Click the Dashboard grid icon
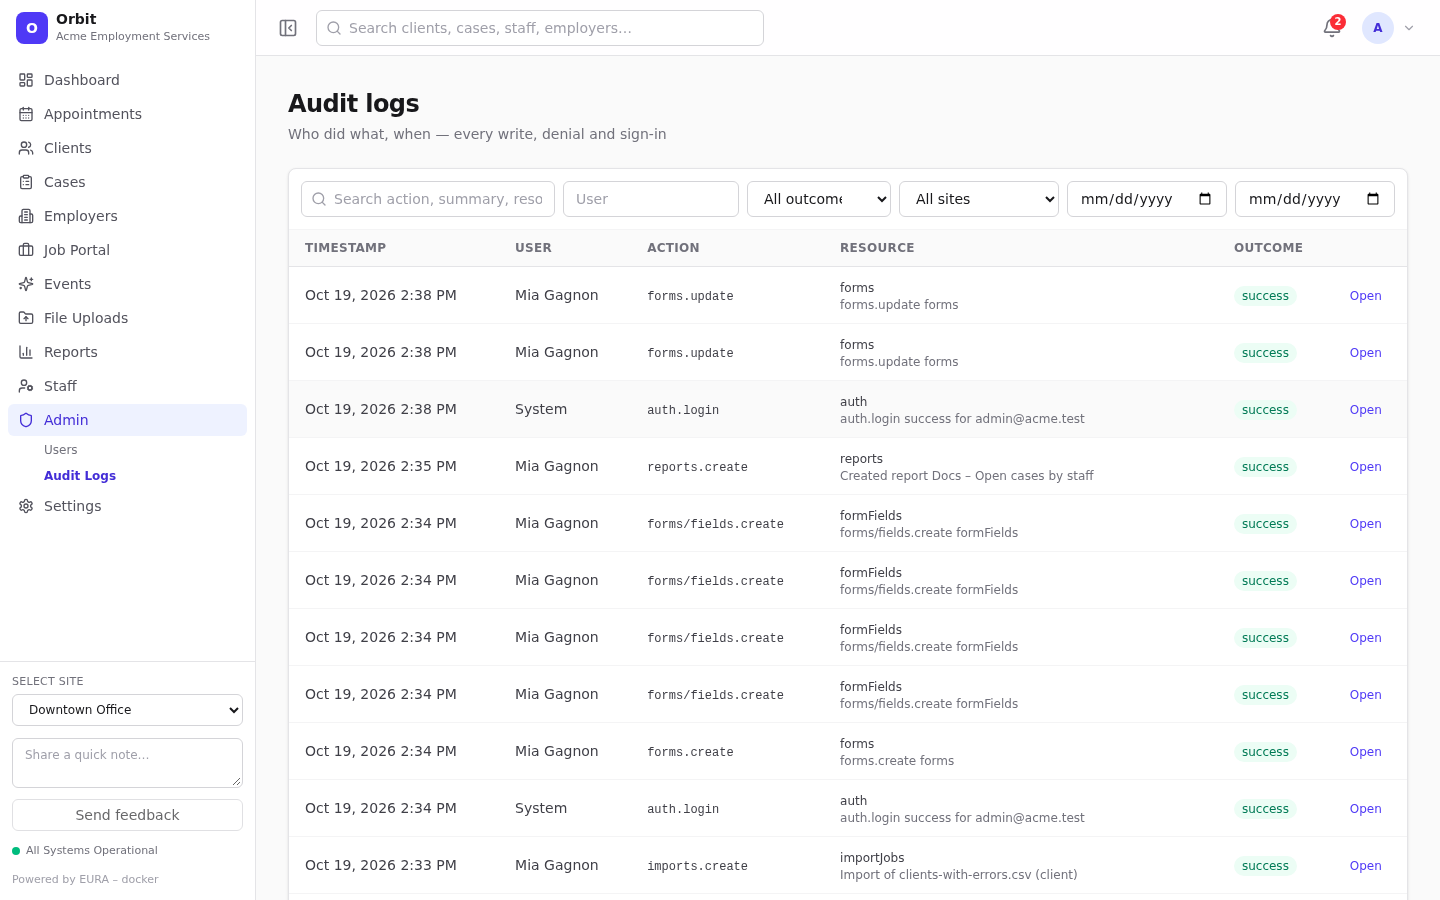This screenshot has width=1440, height=900. (26, 80)
